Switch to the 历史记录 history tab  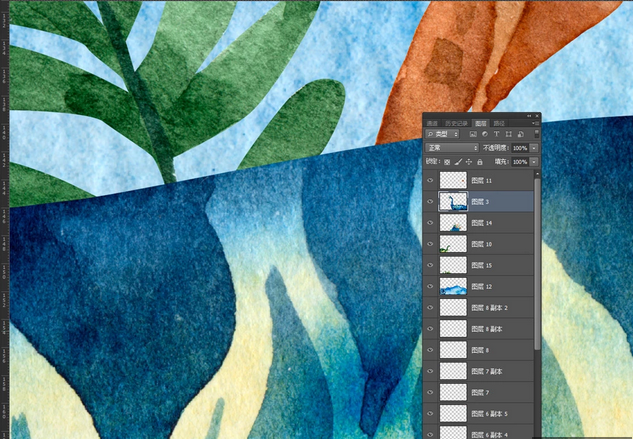point(454,122)
